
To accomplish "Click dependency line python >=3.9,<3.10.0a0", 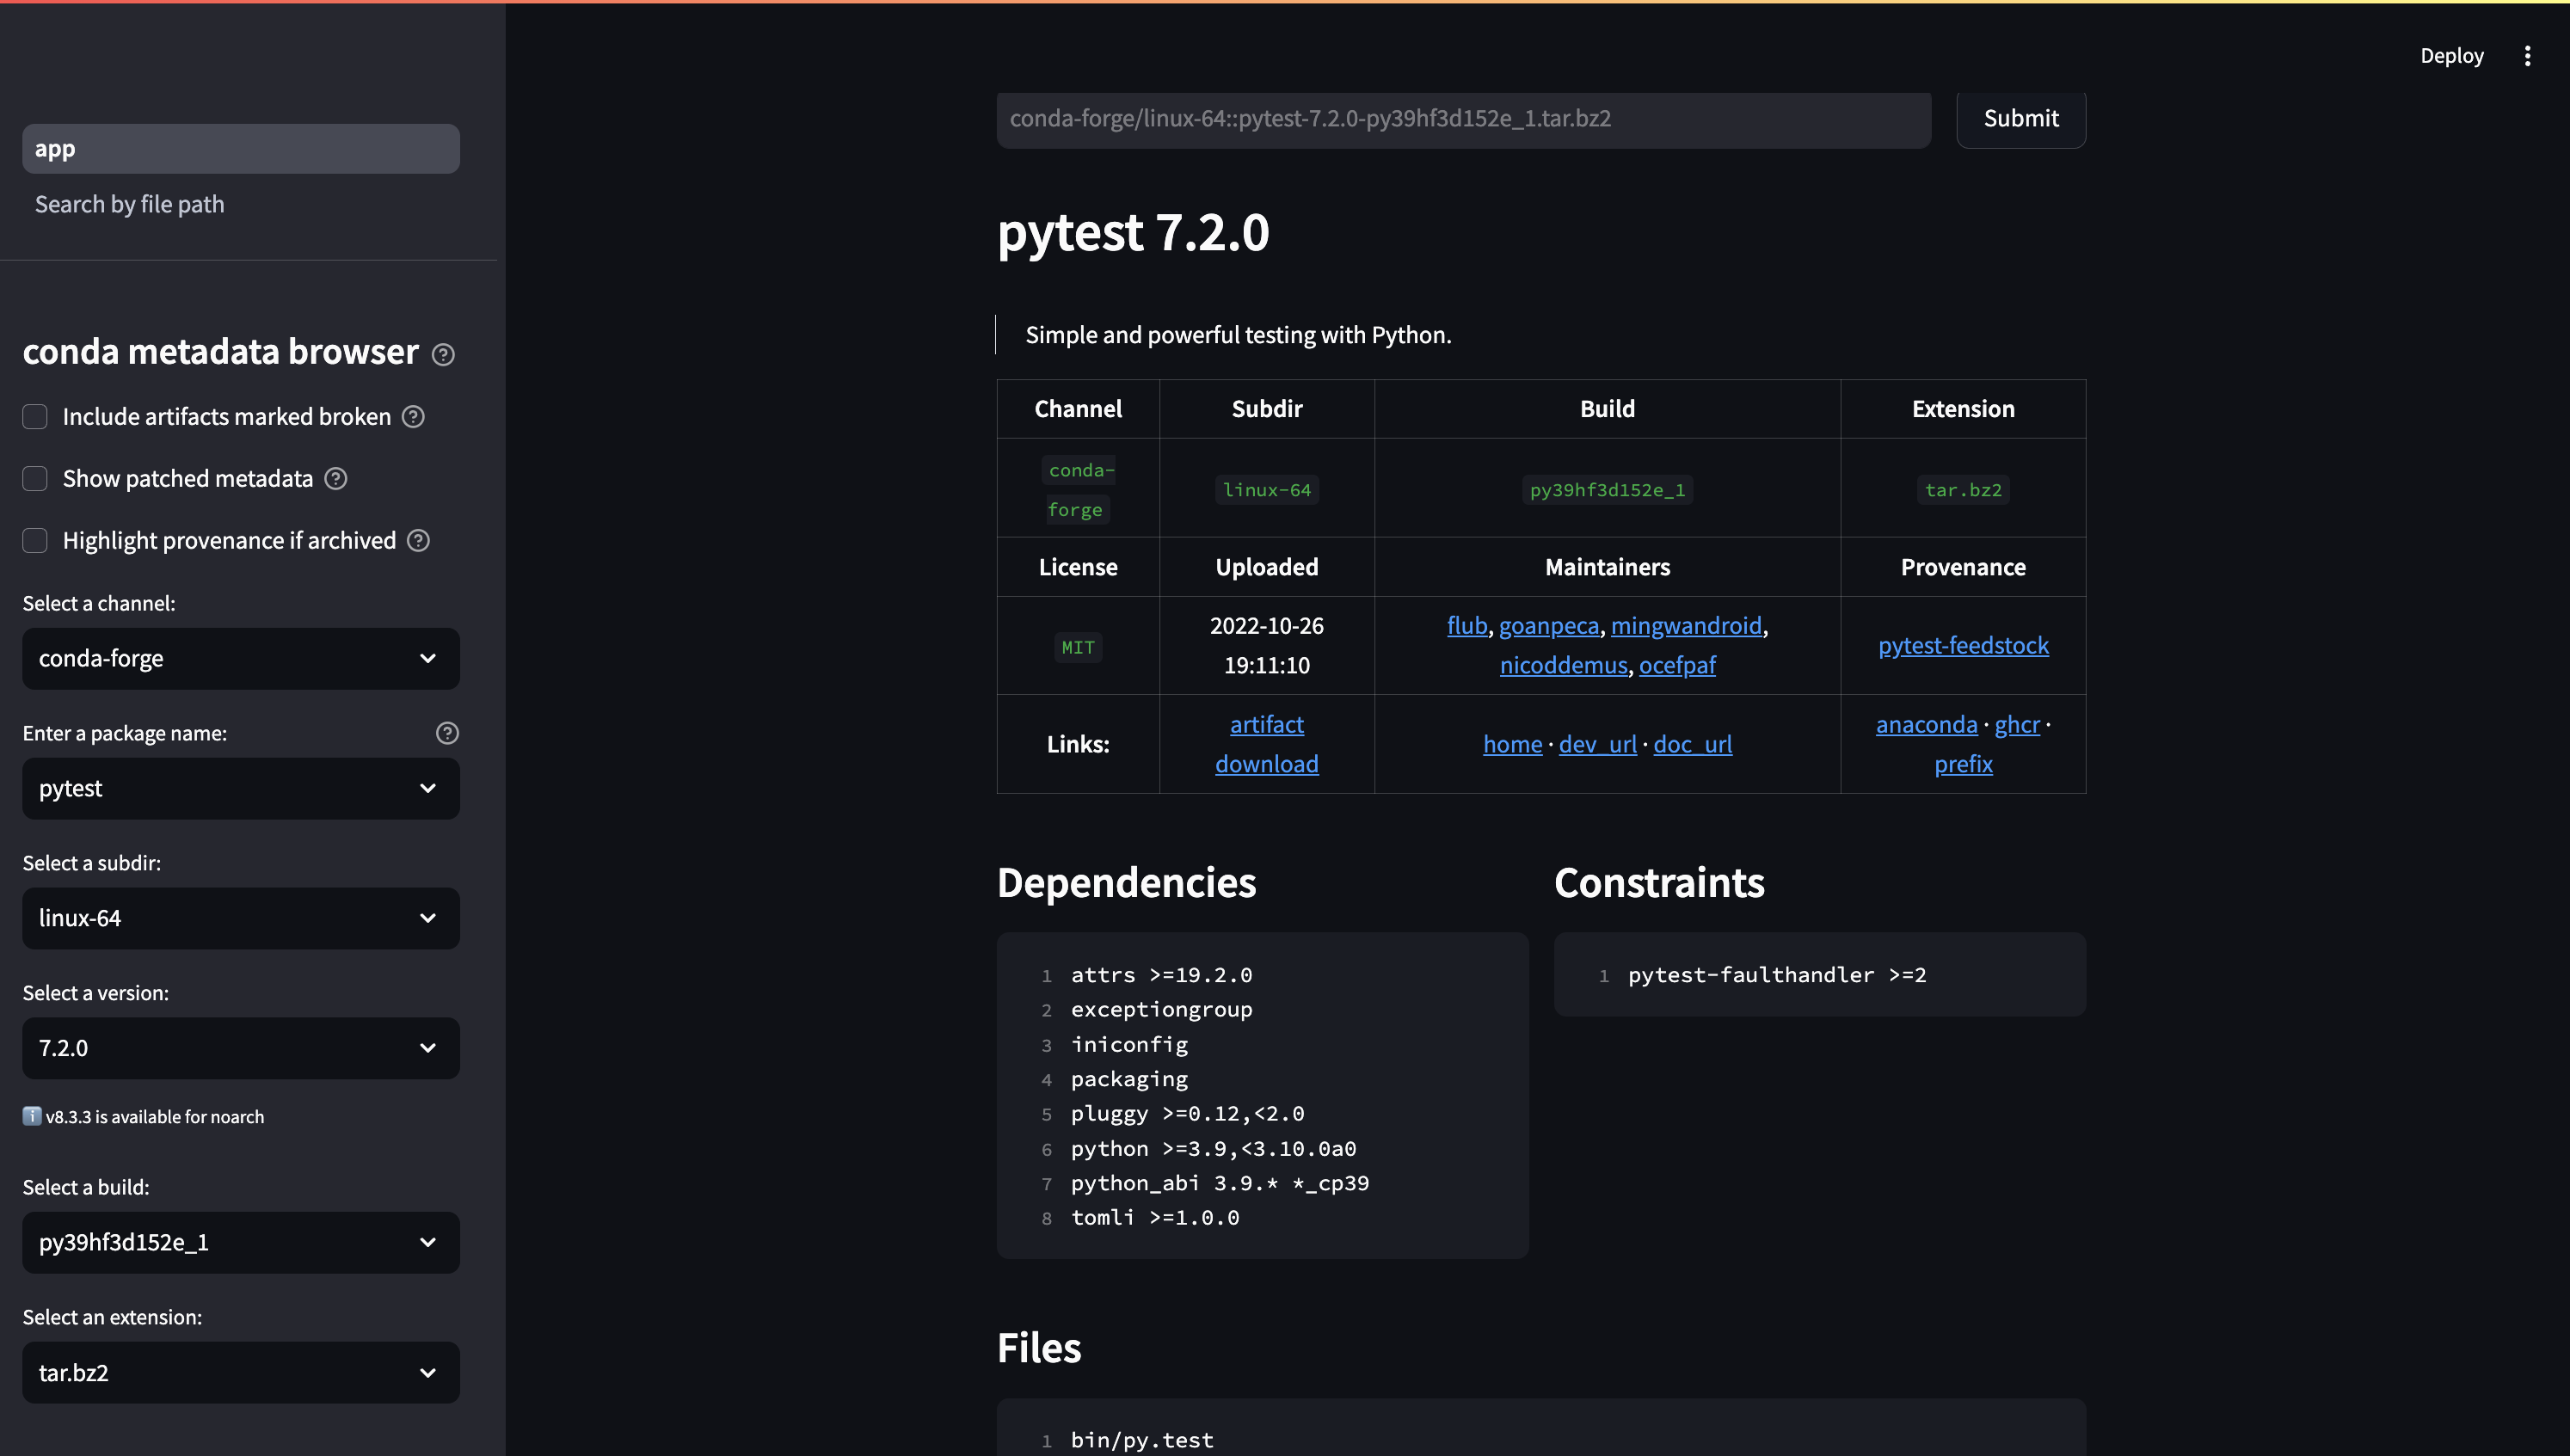I will (x=1213, y=1149).
